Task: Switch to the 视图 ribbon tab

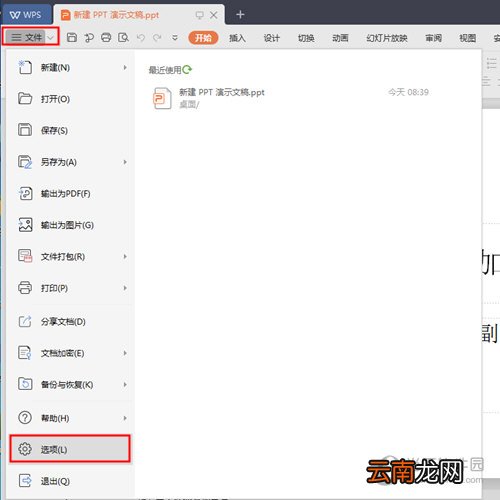Action: click(x=467, y=38)
